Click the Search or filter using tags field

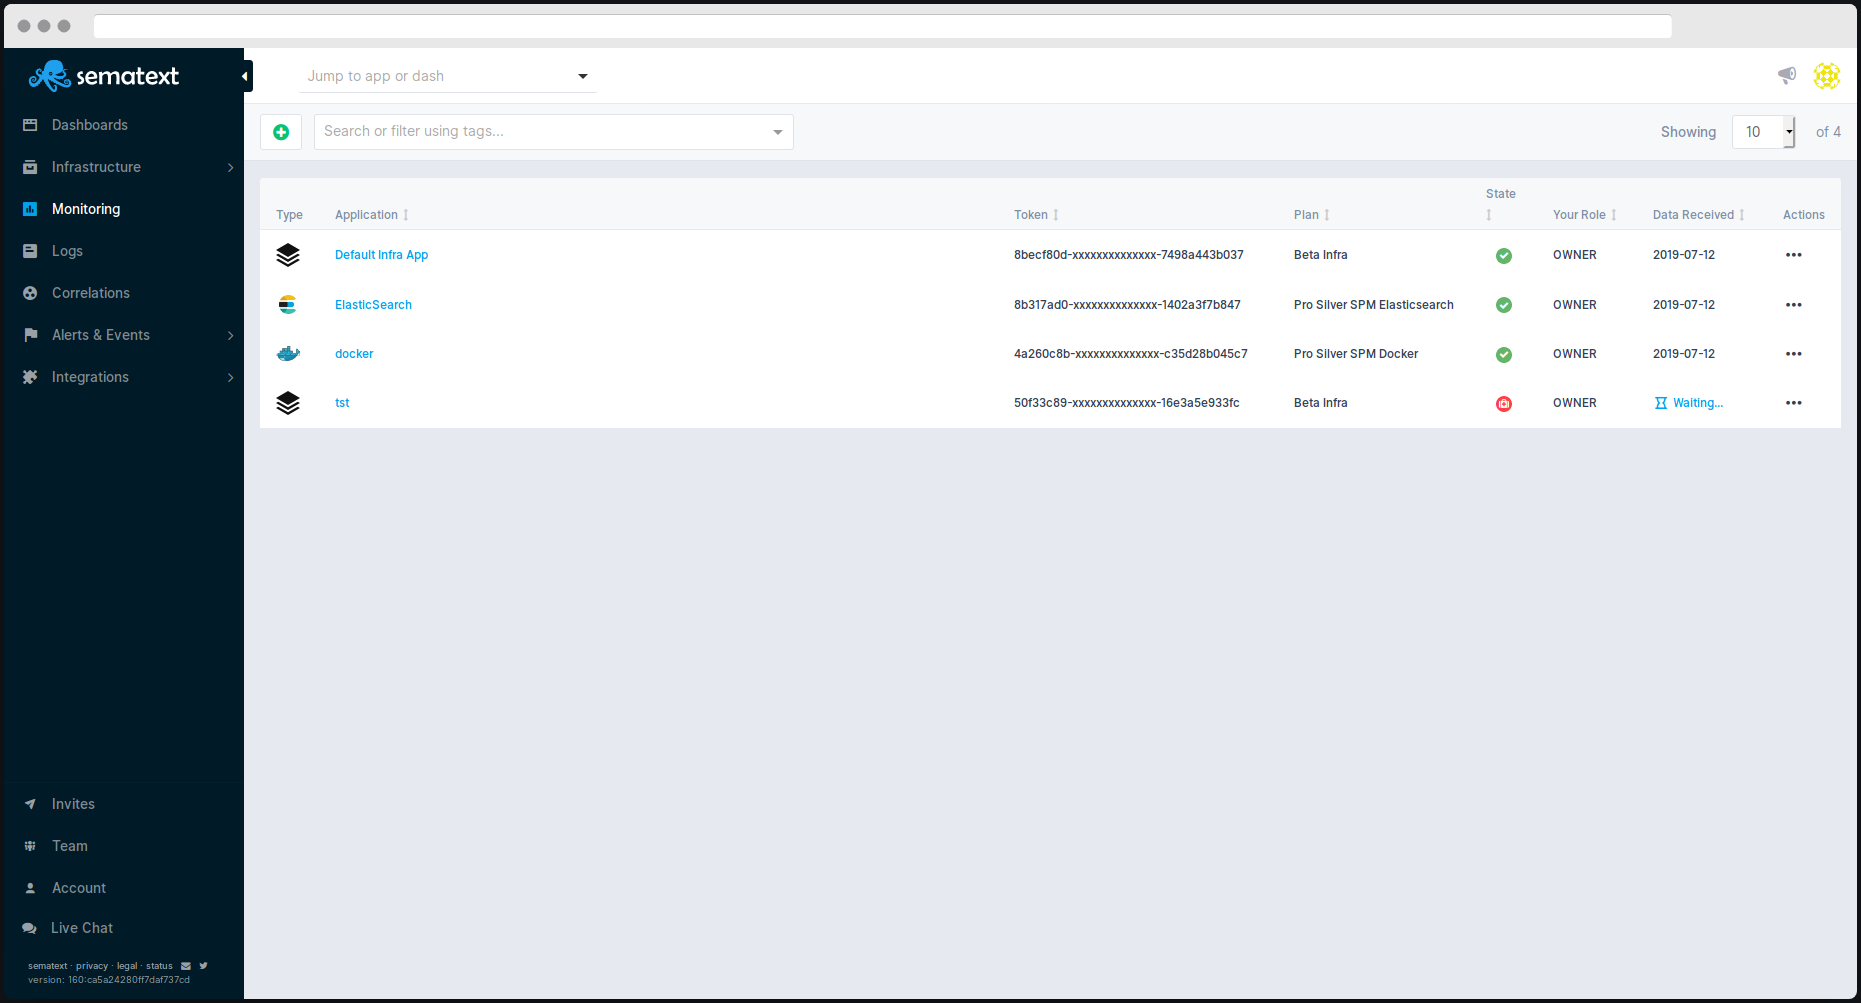pyautogui.click(x=554, y=132)
